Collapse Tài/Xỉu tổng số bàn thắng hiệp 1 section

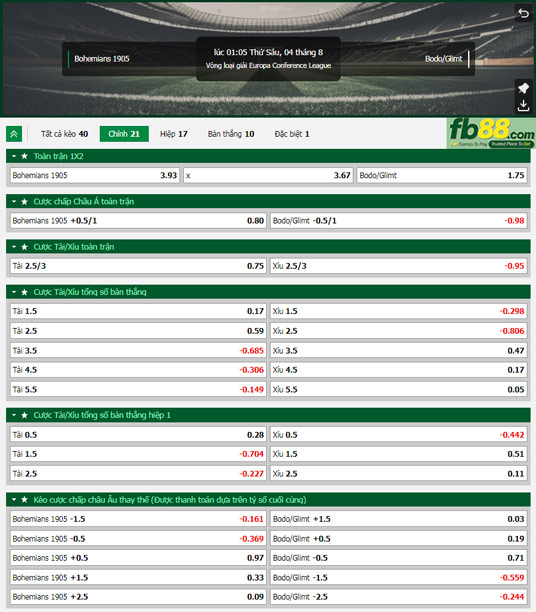(x=14, y=415)
